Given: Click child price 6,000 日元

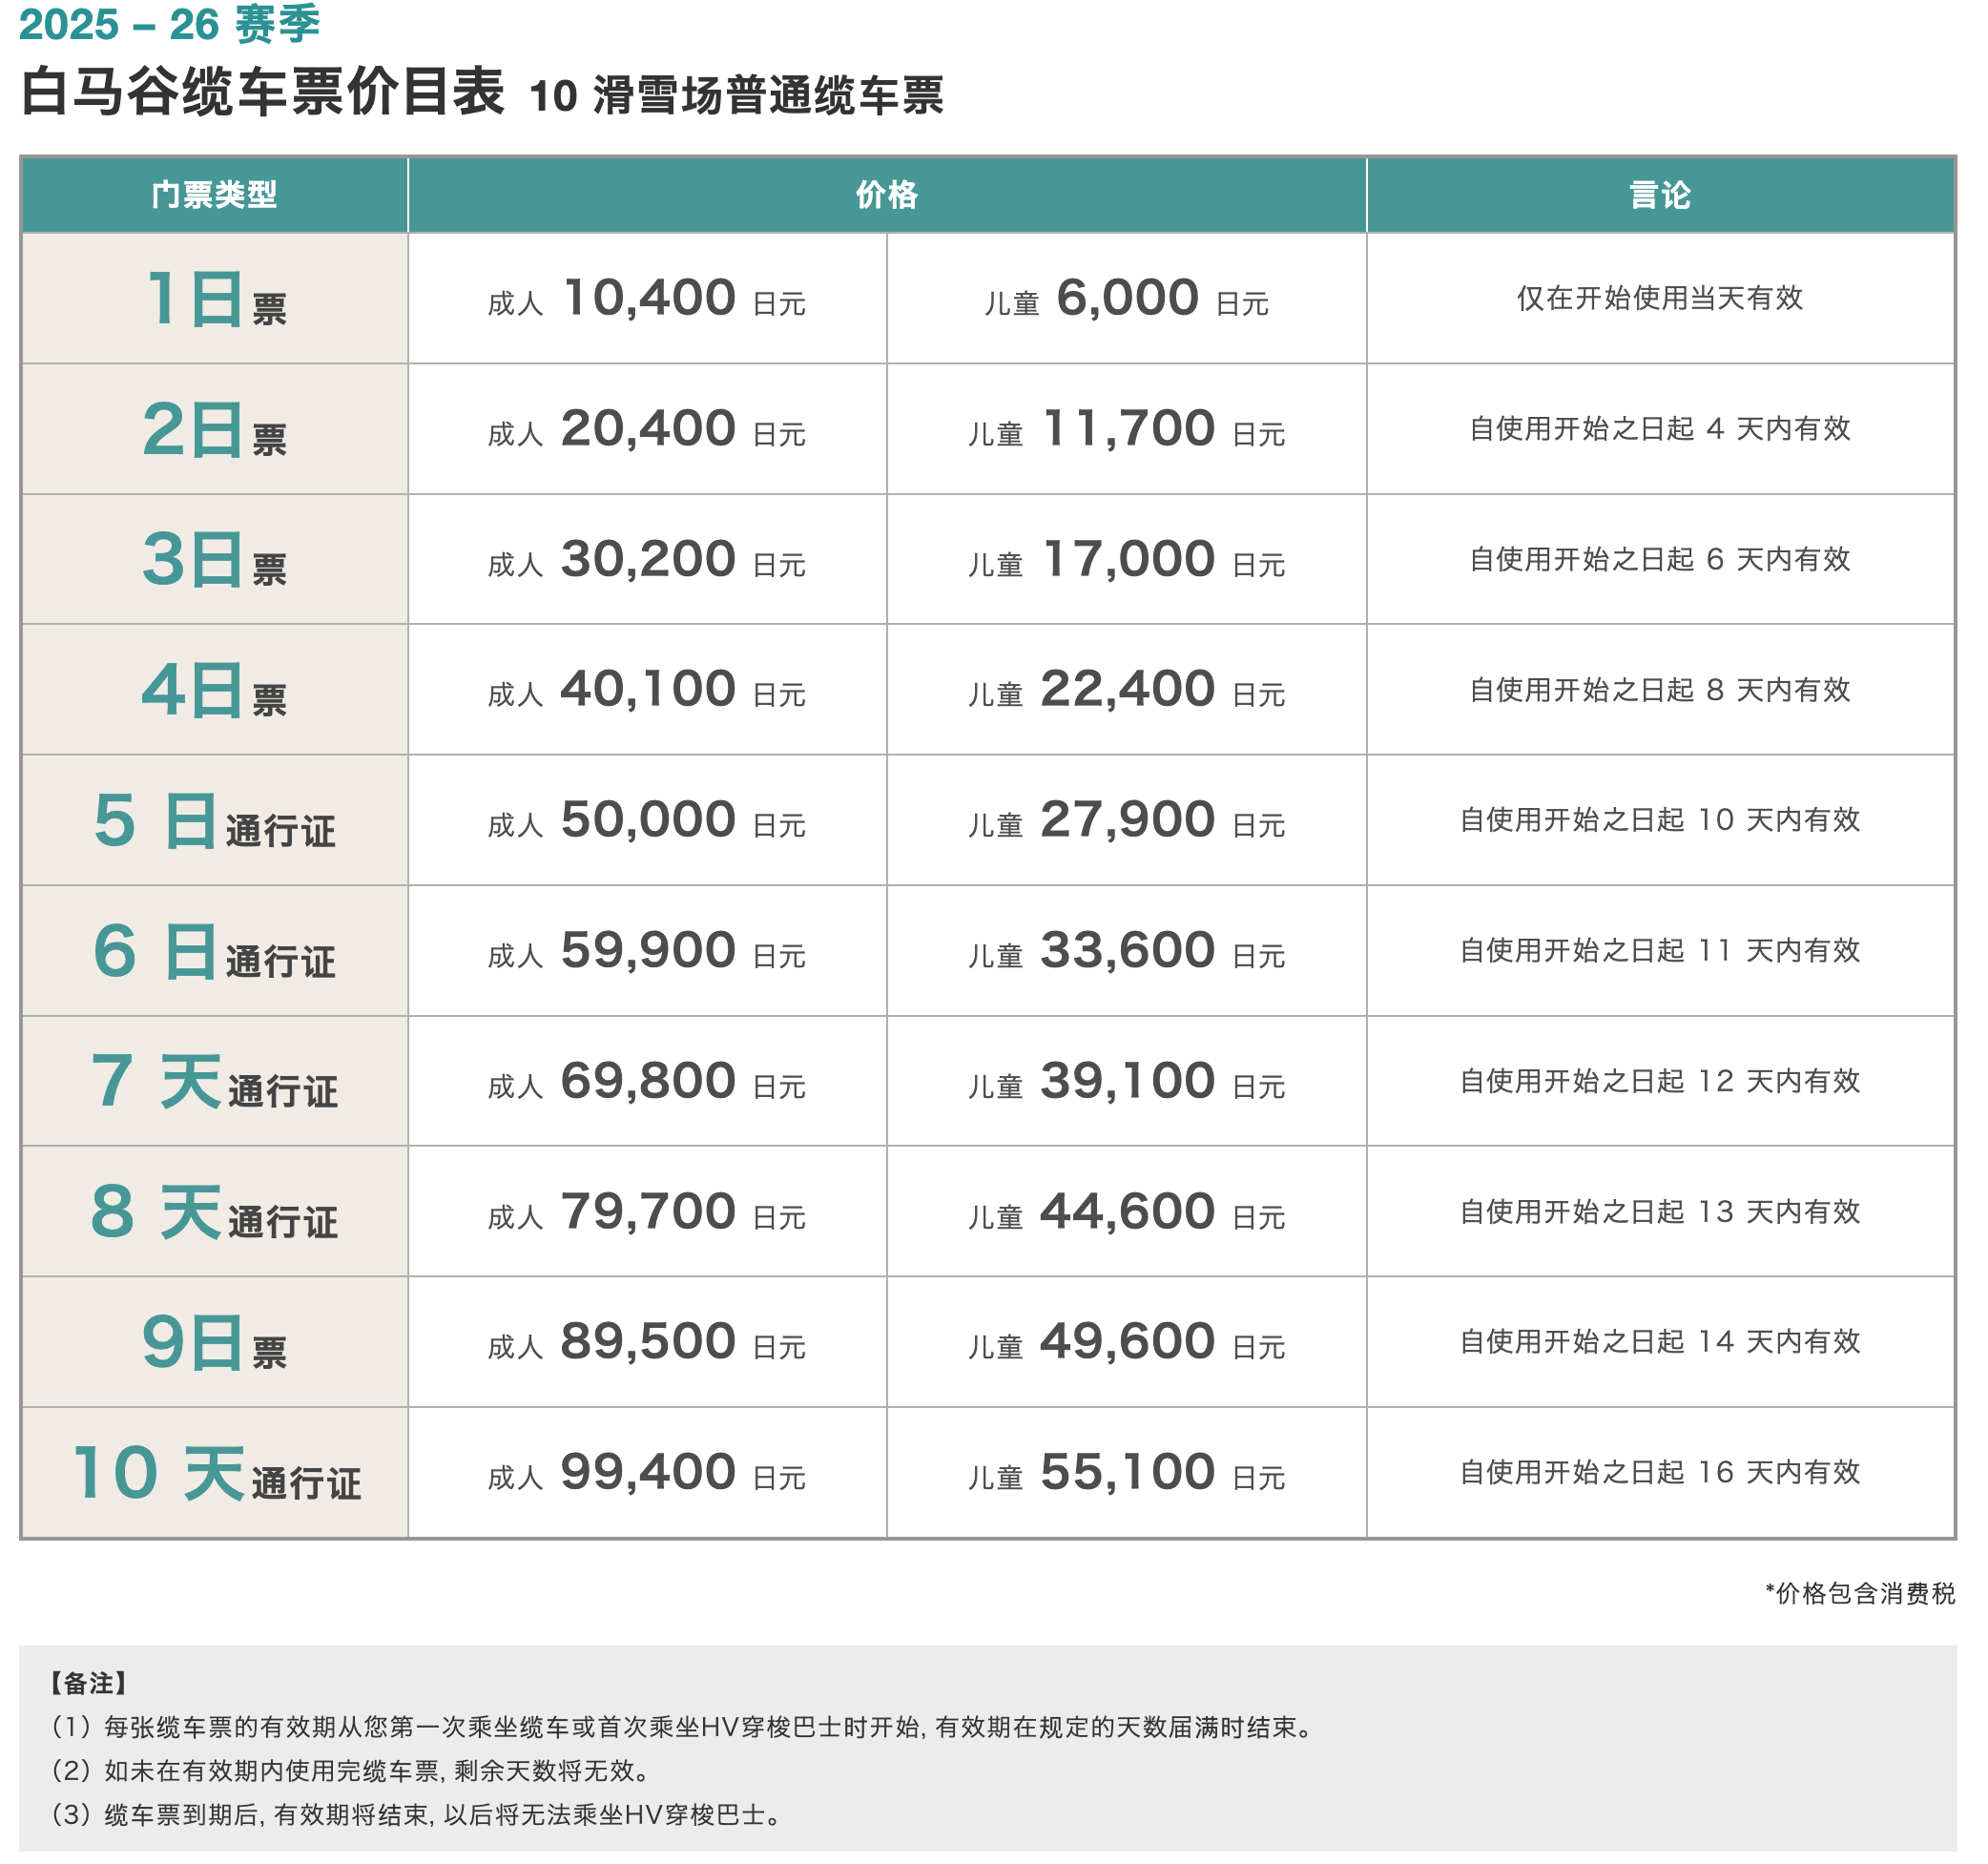Looking at the screenshot, I should point(1126,298).
